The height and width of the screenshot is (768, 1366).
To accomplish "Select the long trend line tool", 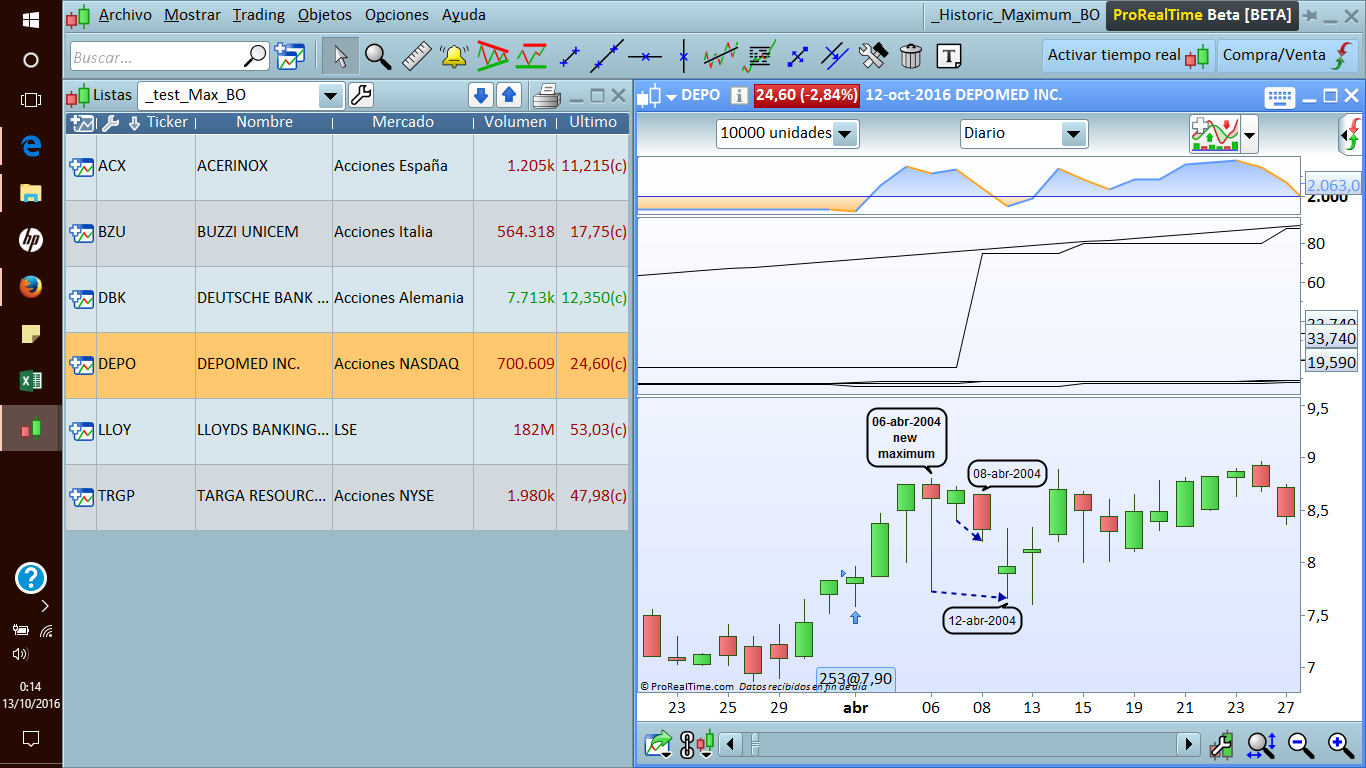I will (607, 56).
